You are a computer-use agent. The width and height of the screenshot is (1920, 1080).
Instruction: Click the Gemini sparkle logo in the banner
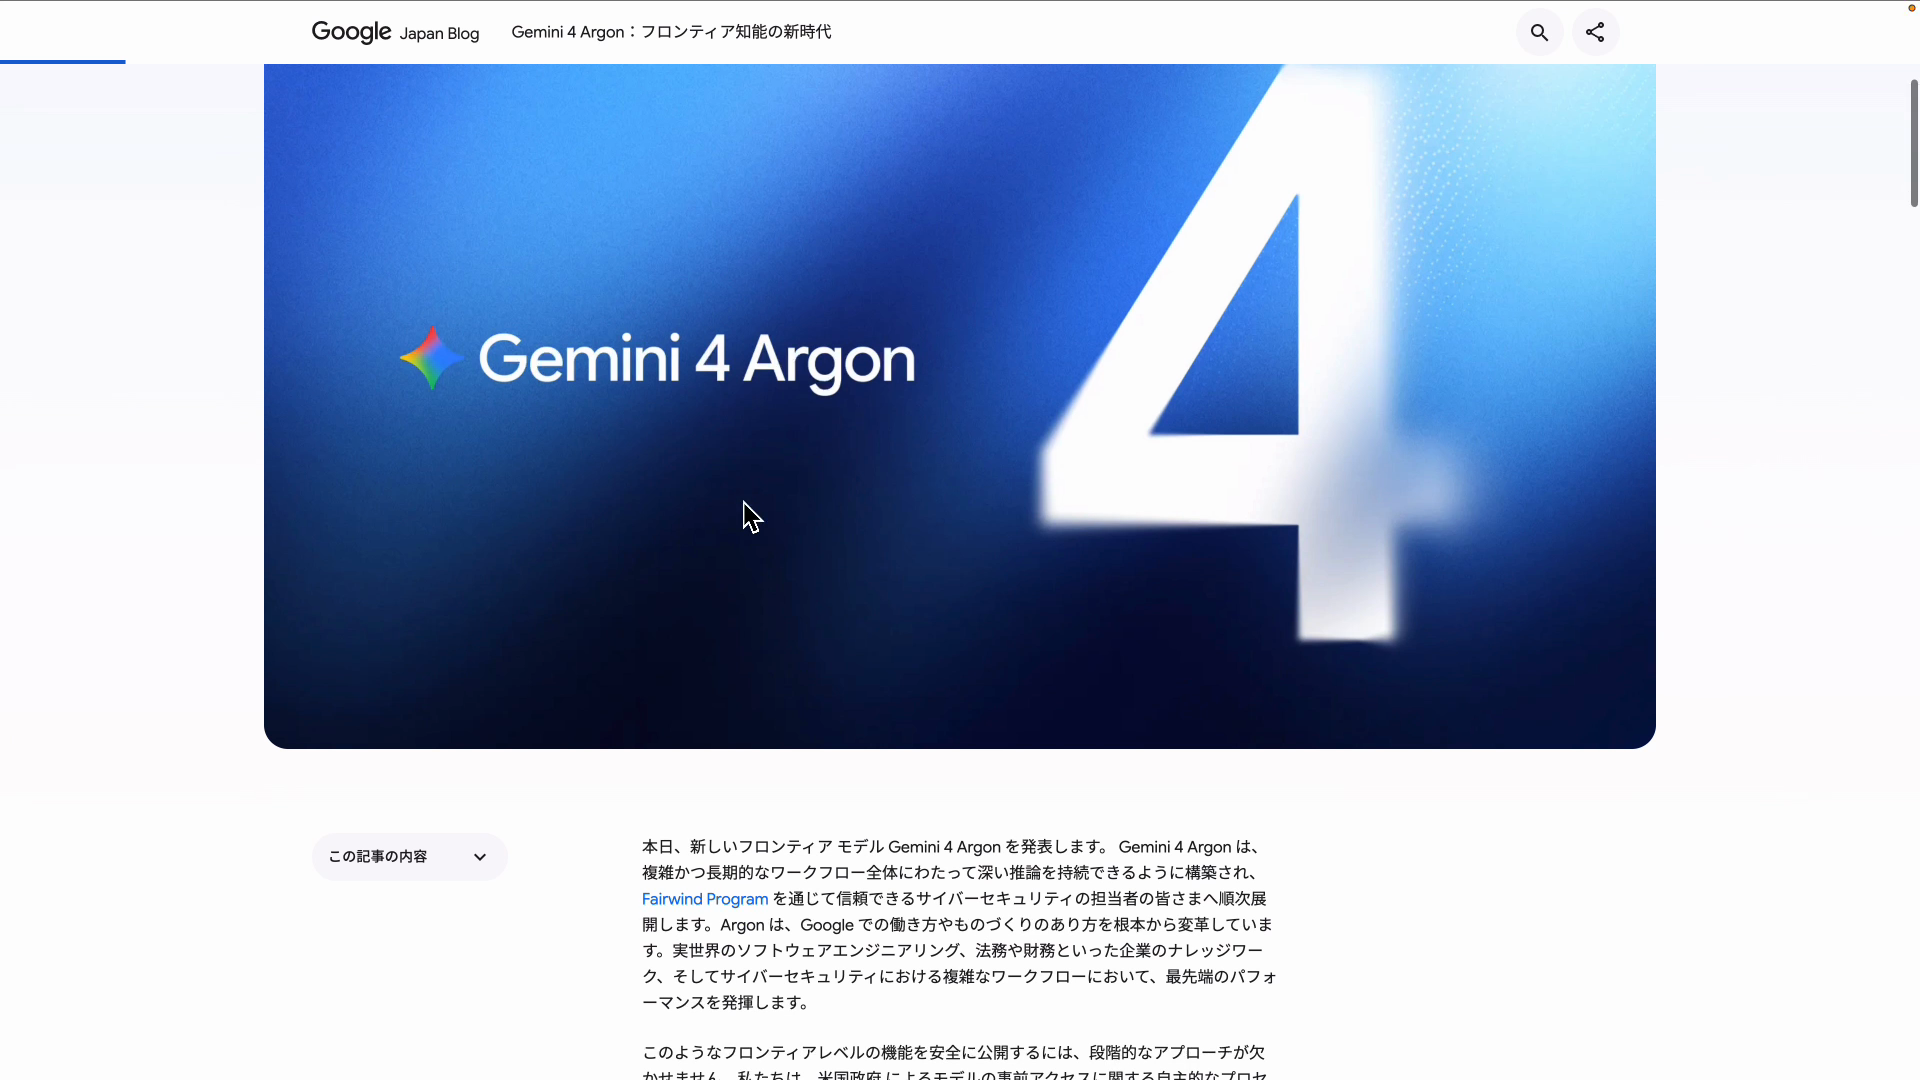431,358
